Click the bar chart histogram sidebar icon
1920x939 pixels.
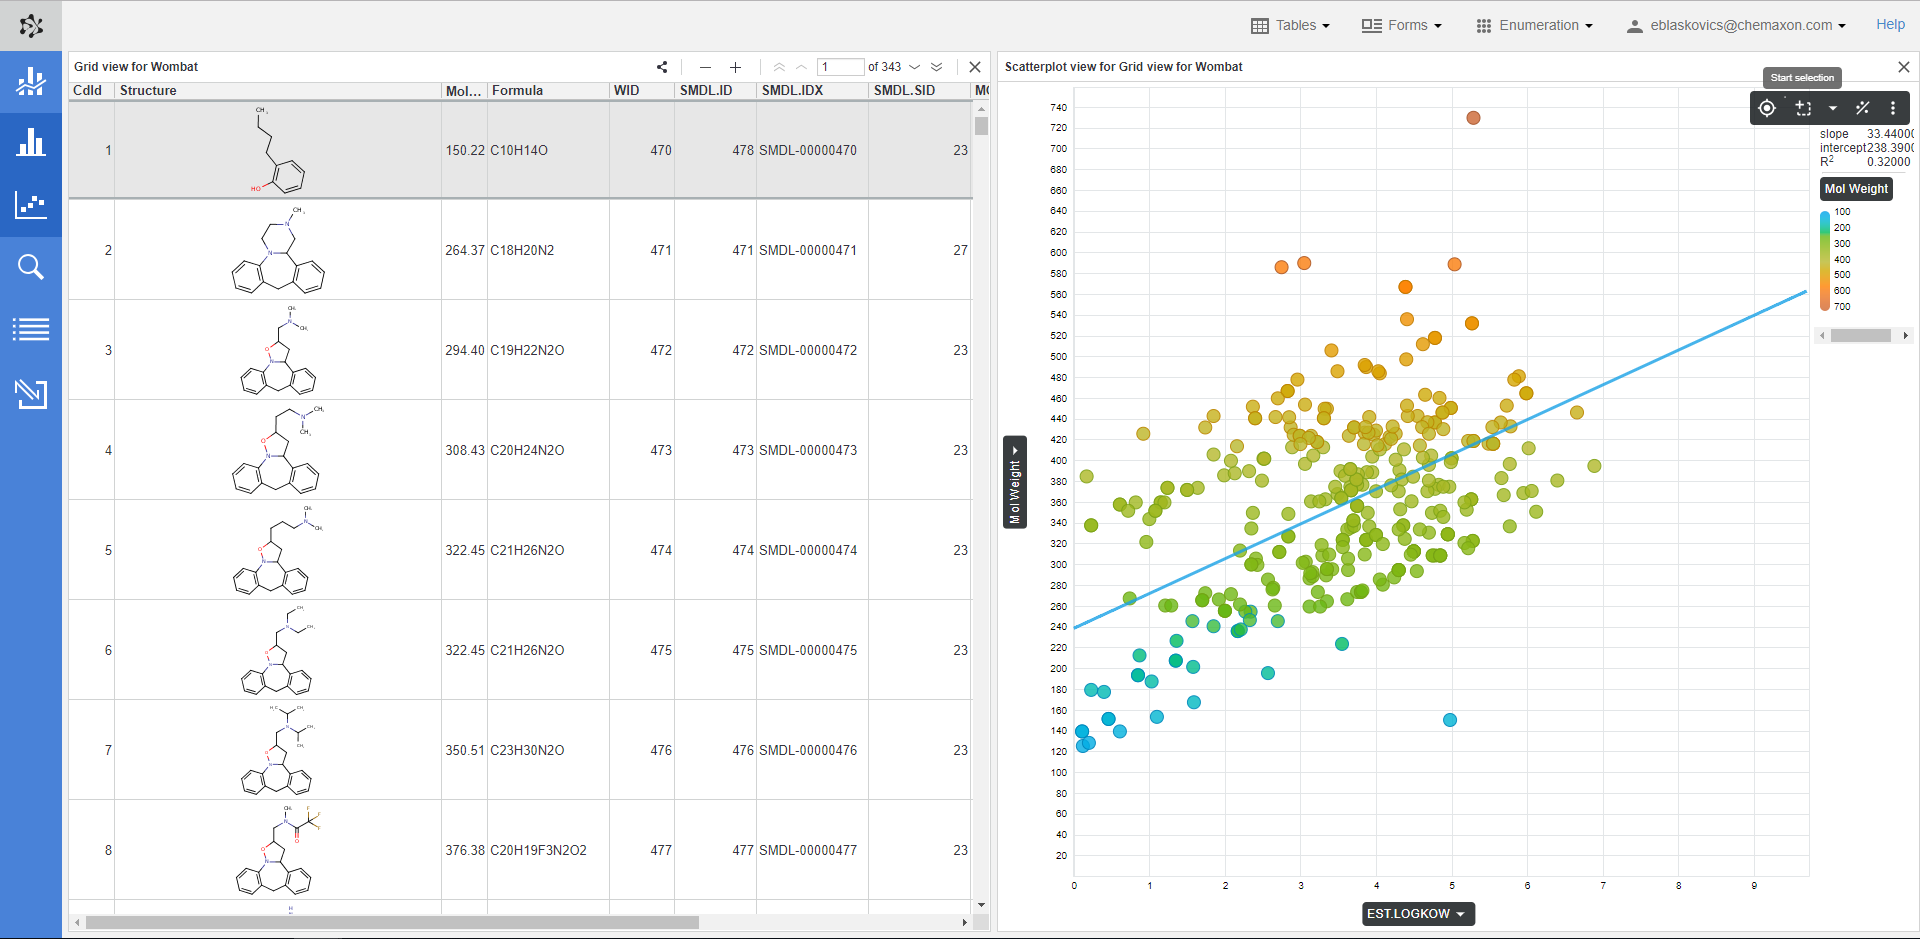pyautogui.click(x=31, y=143)
